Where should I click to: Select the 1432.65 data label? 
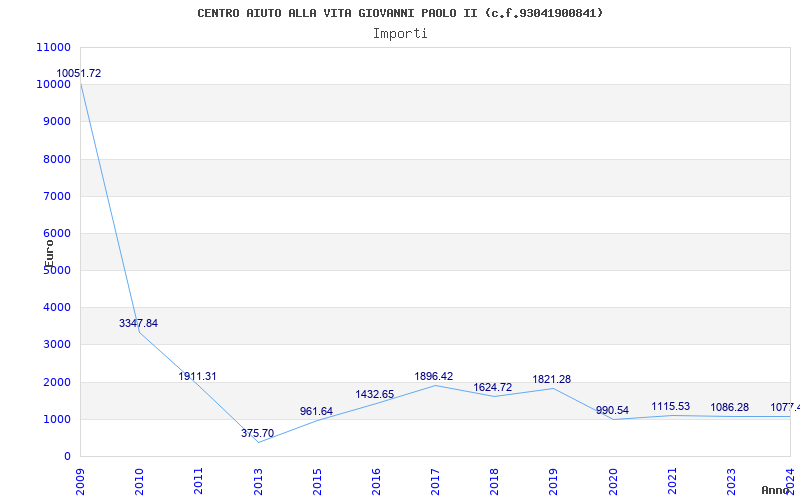[375, 394]
